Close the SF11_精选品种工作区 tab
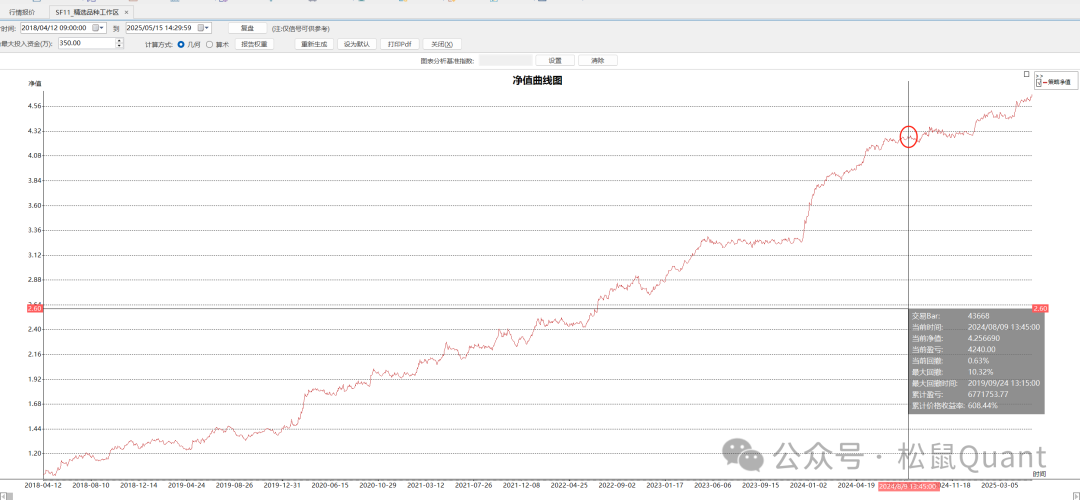Viewport: 1080px width, 500px height. coord(127,11)
